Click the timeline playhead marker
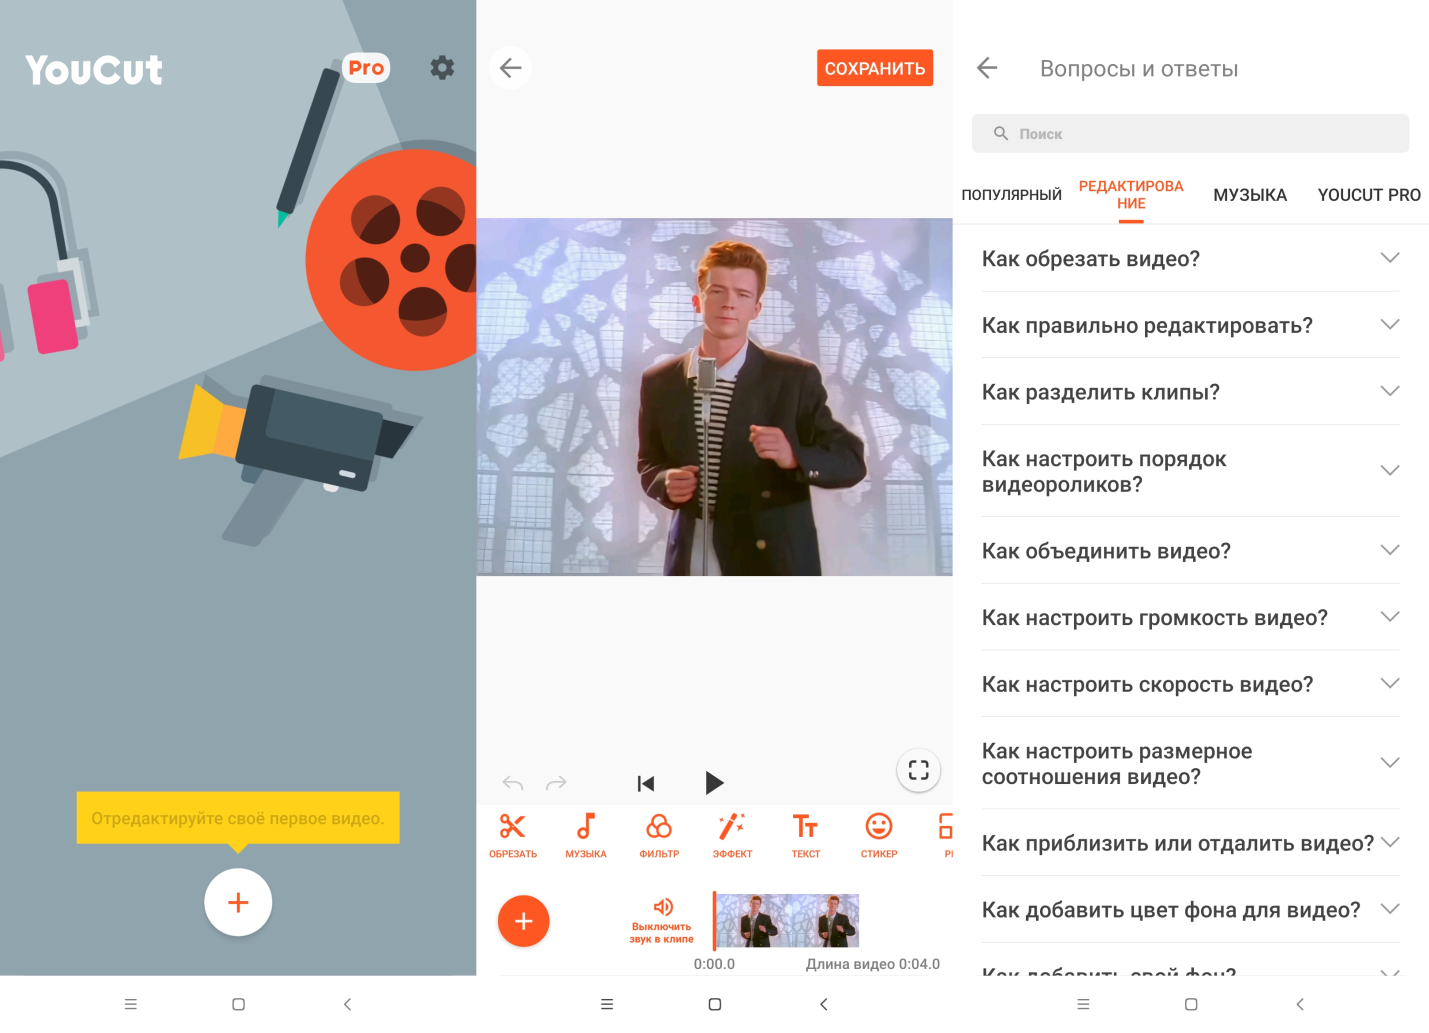This screenshot has height=1033, width=1429. [714, 921]
